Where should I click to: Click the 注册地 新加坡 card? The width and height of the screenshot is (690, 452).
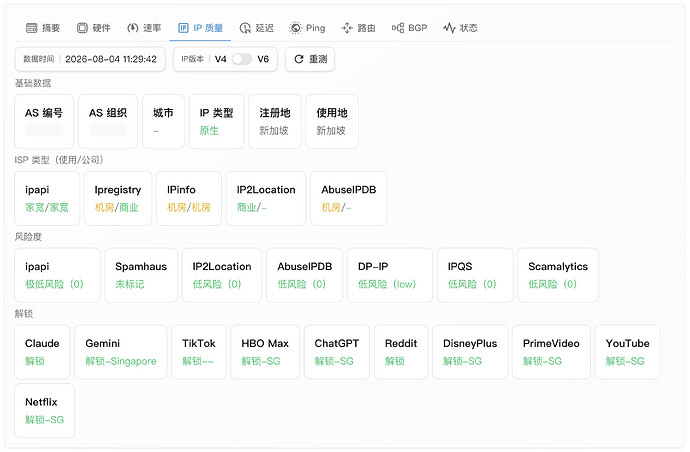pyautogui.click(x=275, y=121)
